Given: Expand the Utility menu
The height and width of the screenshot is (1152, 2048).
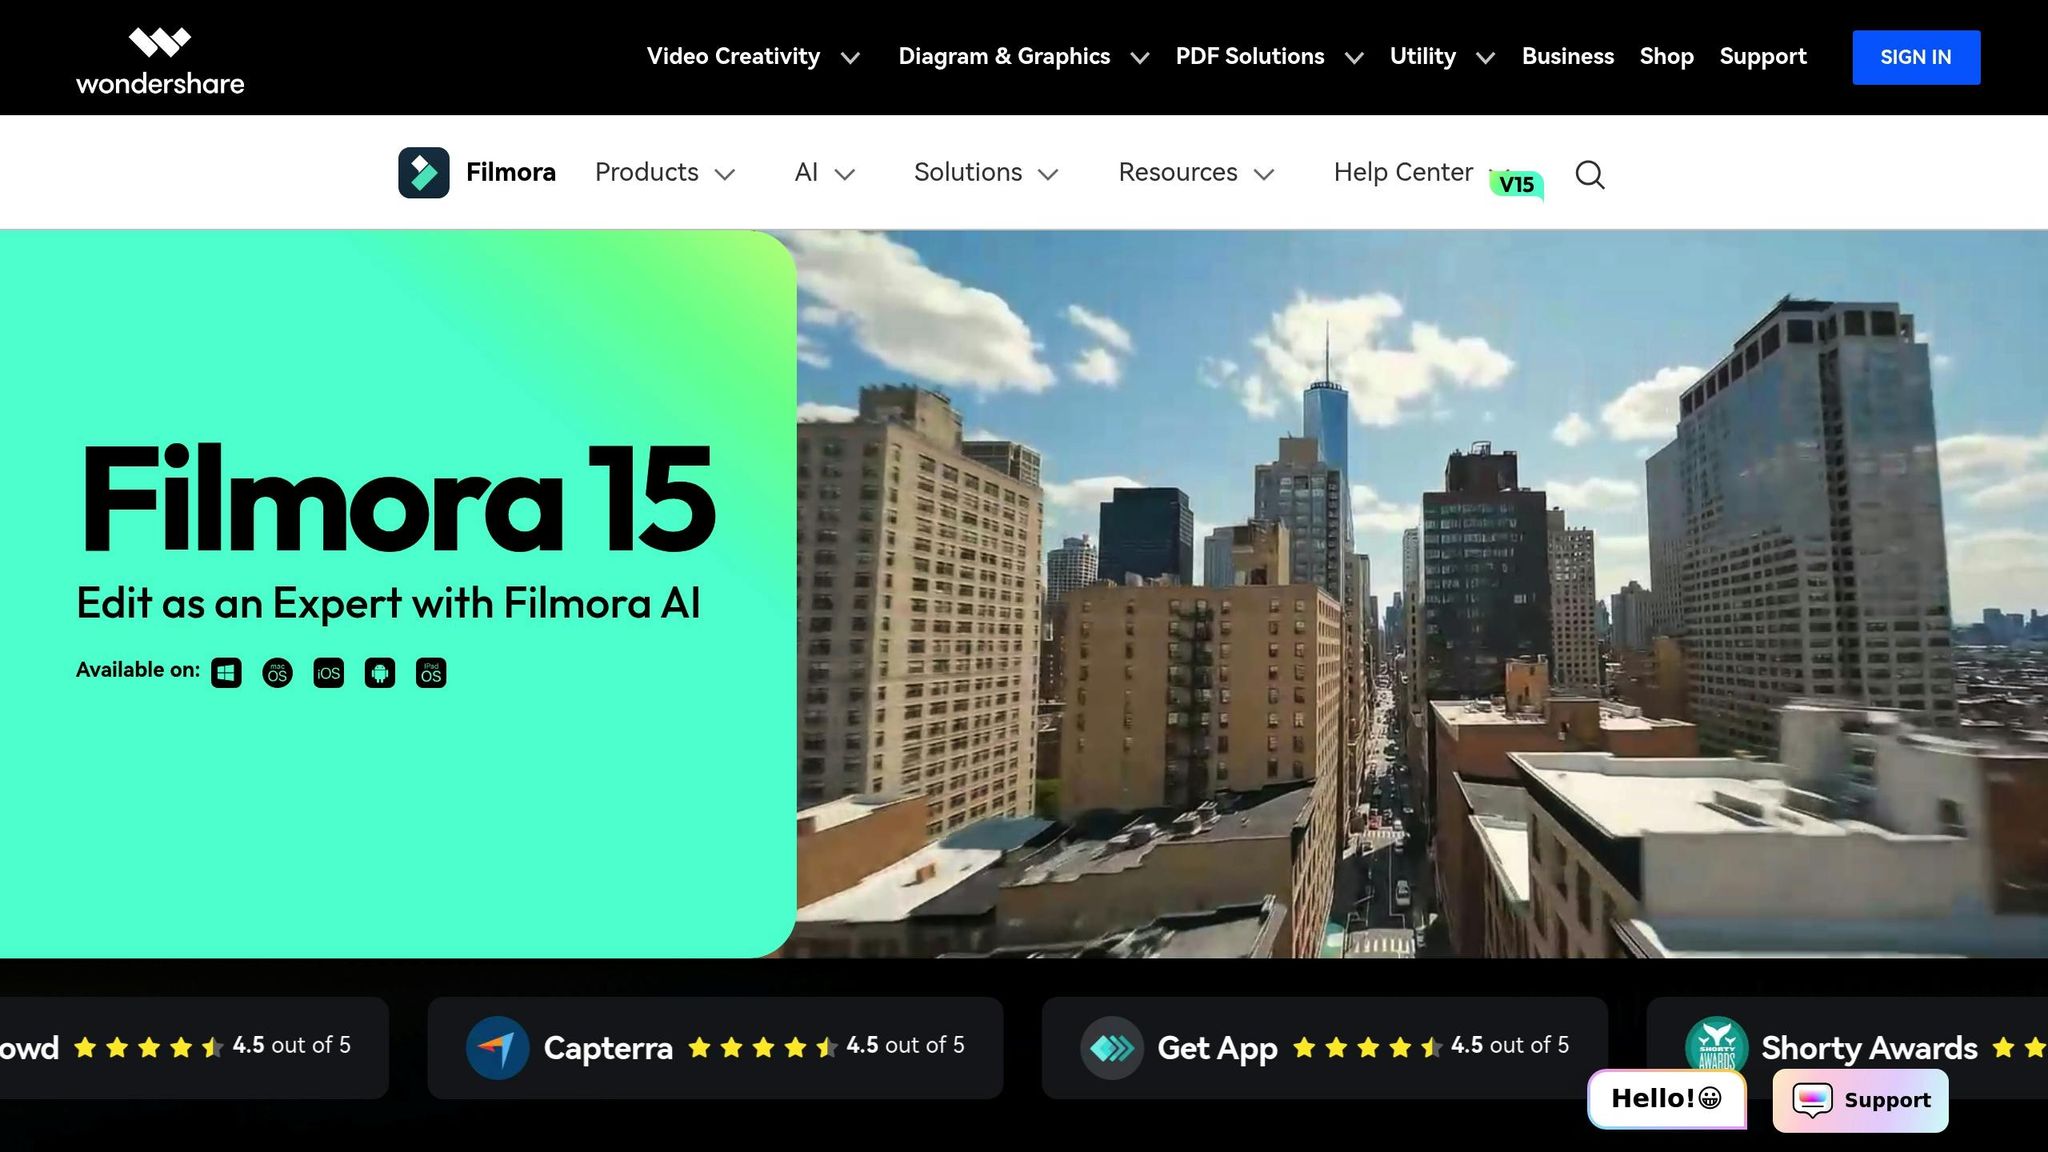Looking at the screenshot, I should tap(1443, 57).
